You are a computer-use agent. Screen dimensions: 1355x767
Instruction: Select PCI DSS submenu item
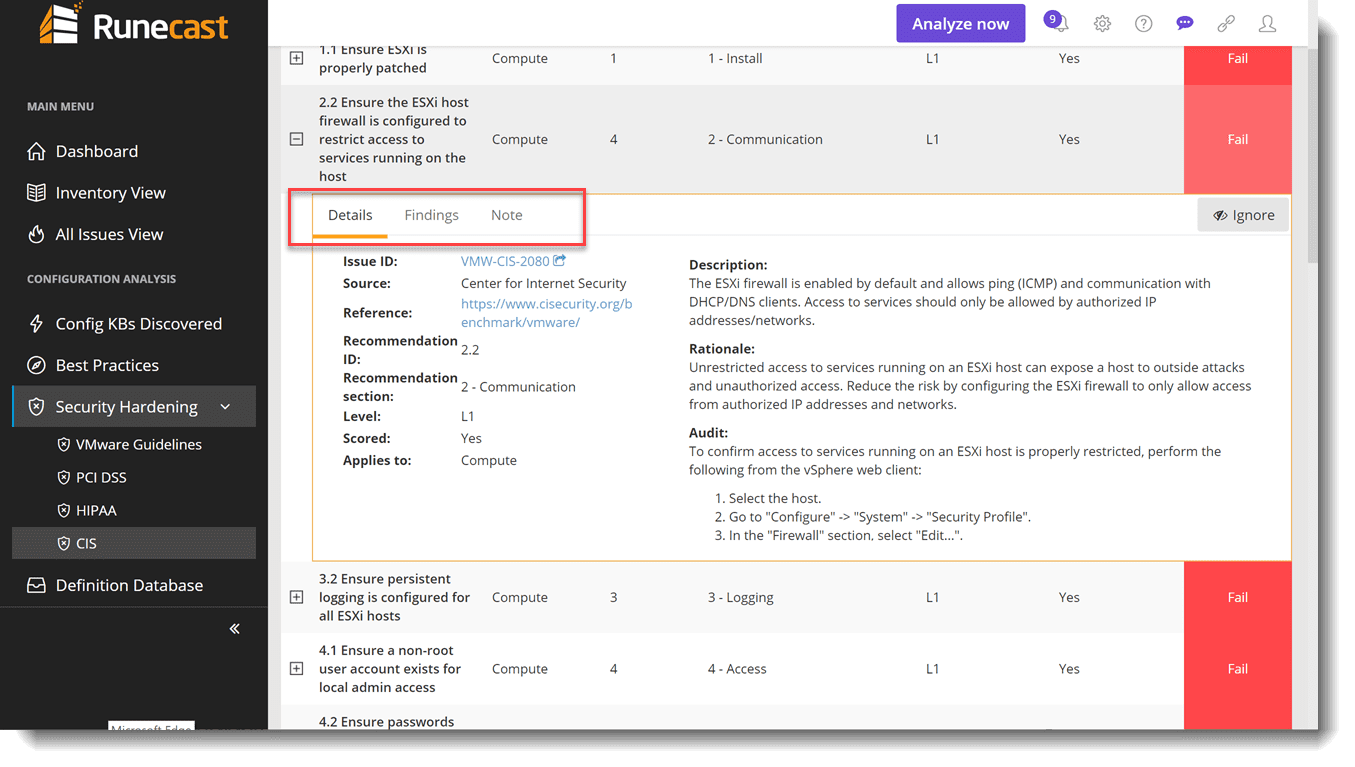[101, 477]
